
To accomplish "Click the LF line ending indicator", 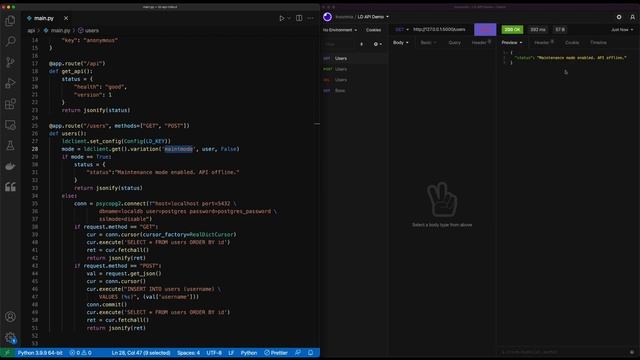I will pos(231,353).
